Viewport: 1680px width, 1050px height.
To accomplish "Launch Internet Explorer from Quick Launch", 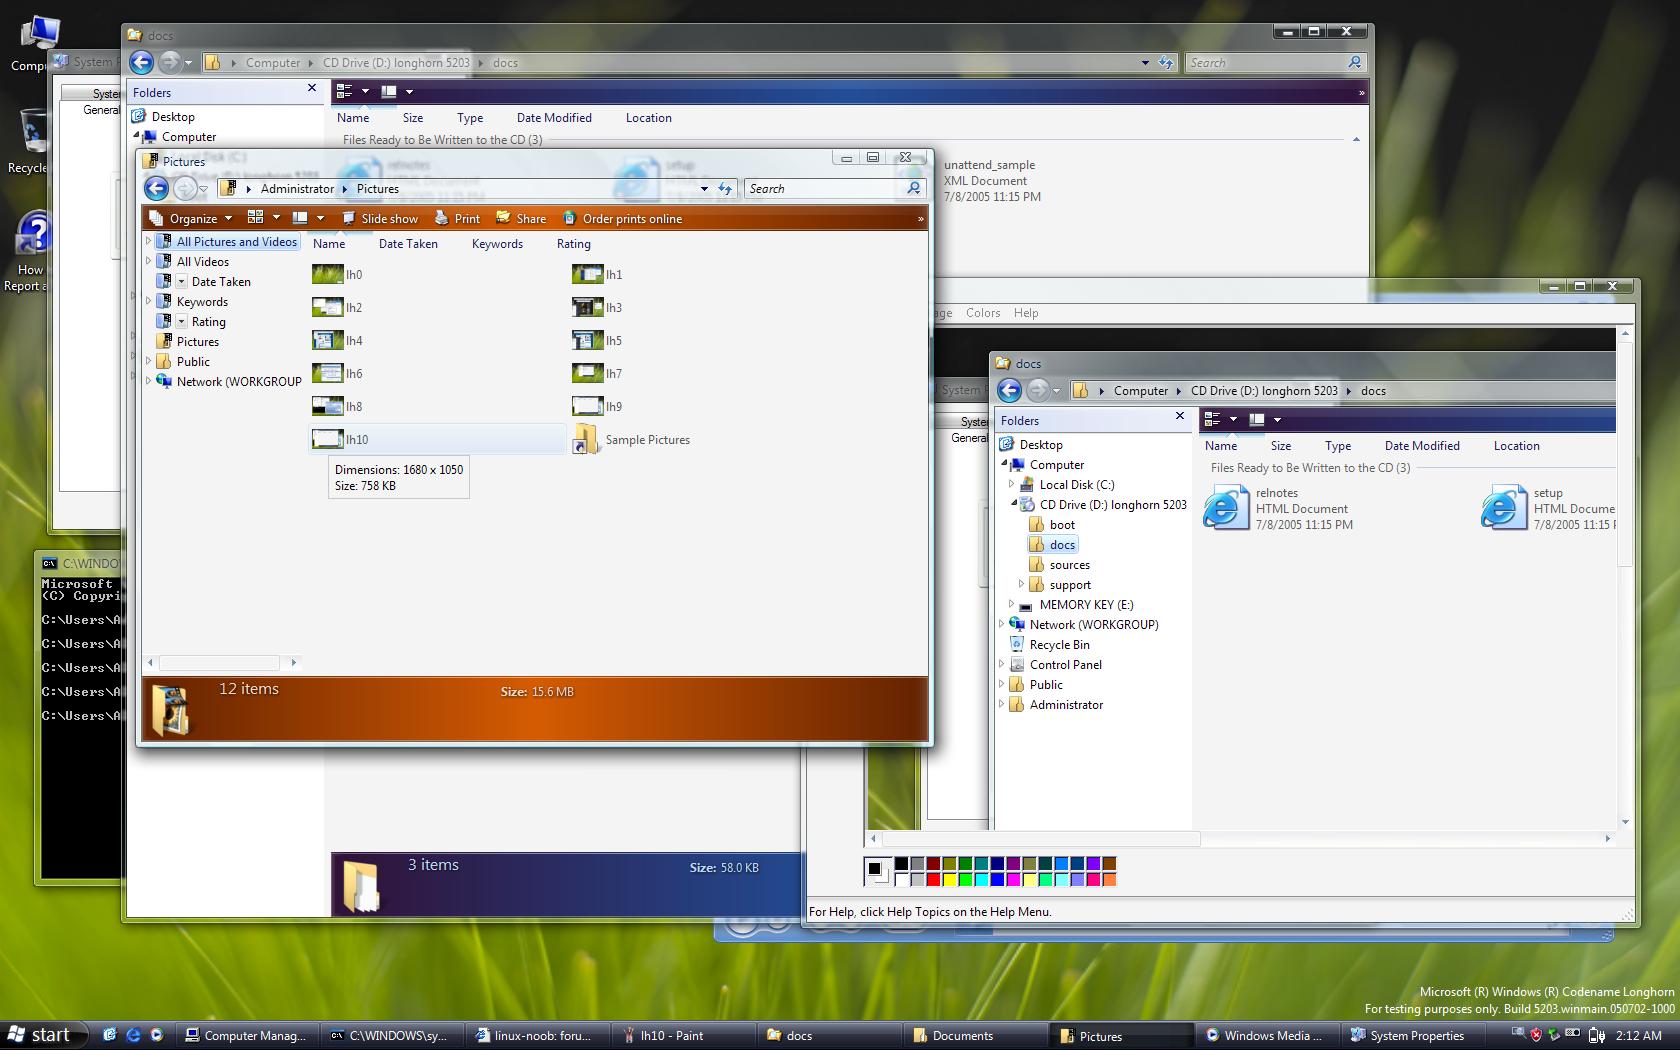I will [133, 1035].
